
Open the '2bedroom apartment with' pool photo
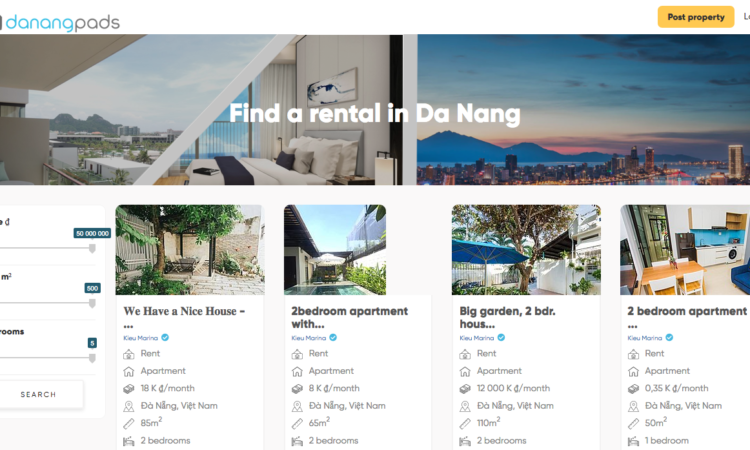(335, 250)
